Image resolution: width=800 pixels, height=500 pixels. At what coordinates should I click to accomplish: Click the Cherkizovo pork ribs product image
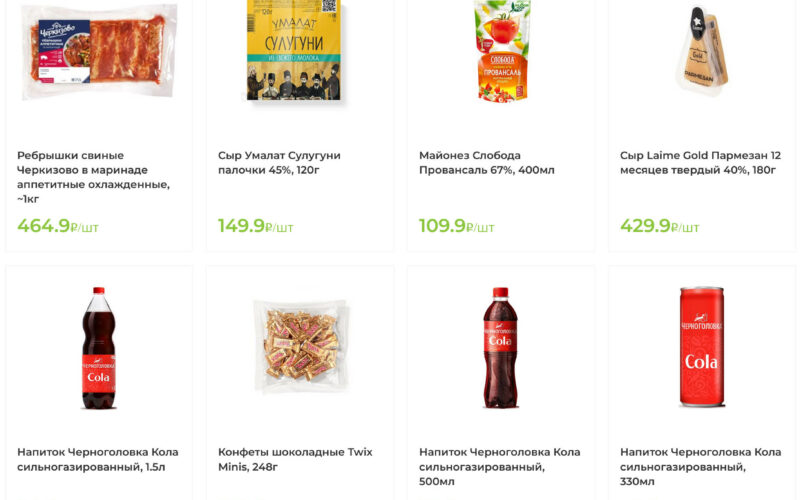pyautogui.click(x=99, y=52)
